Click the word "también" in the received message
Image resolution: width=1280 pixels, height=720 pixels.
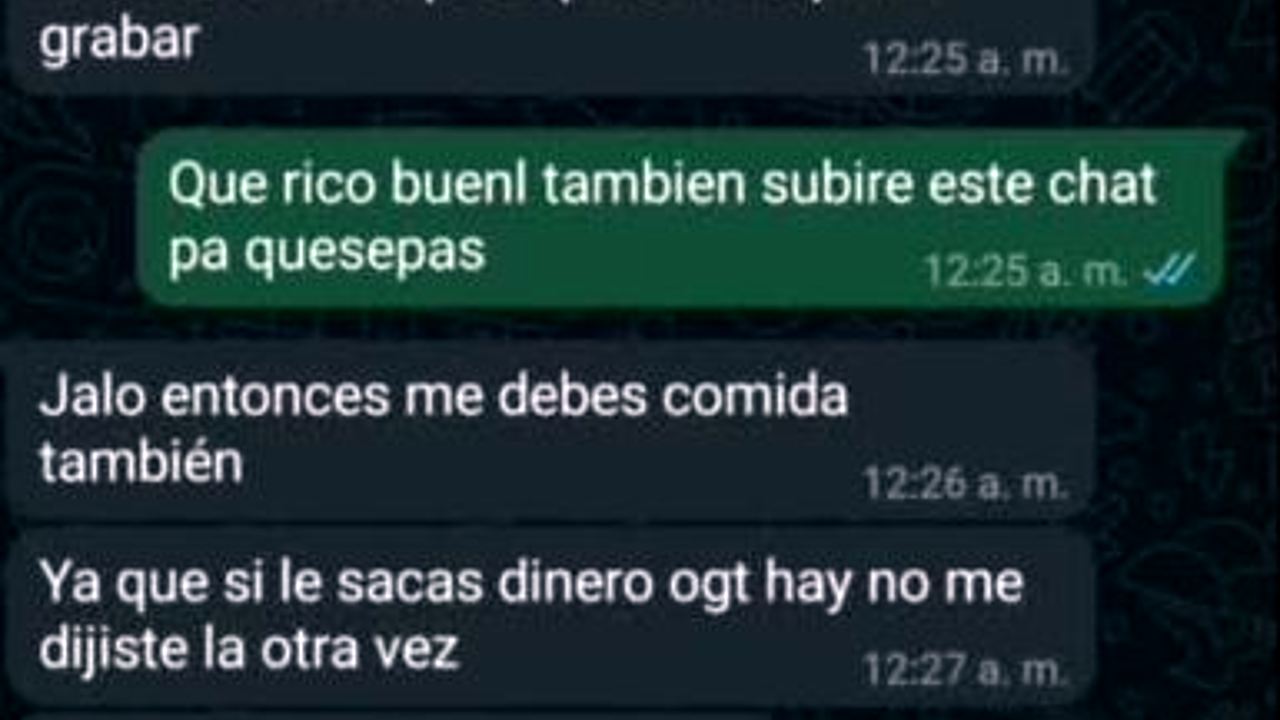click(140, 463)
